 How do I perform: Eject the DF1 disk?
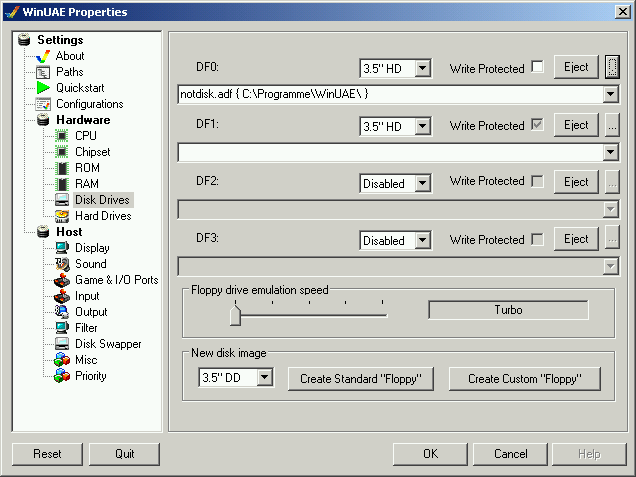(576, 125)
